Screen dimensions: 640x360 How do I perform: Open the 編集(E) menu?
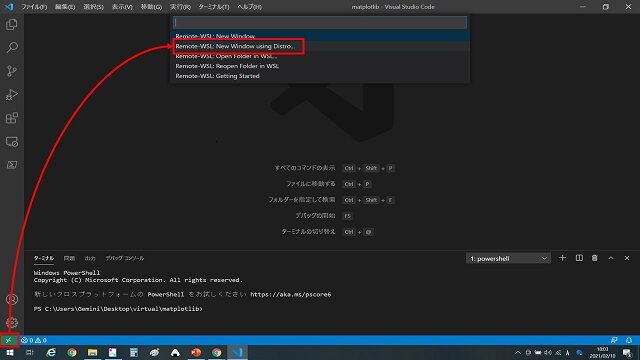click(x=65, y=7)
